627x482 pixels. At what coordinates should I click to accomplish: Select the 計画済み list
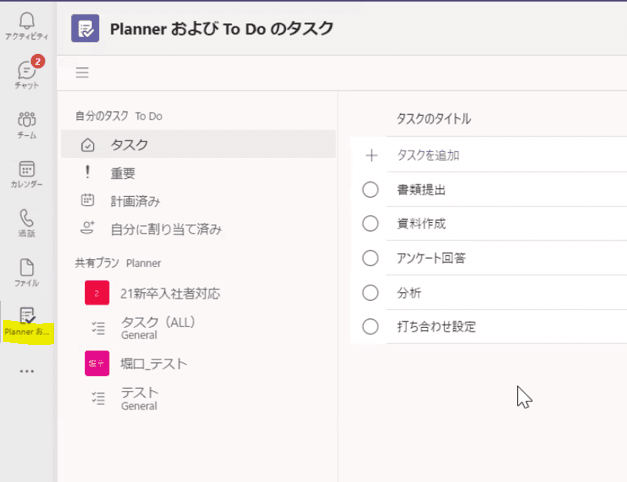click(135, 201)
